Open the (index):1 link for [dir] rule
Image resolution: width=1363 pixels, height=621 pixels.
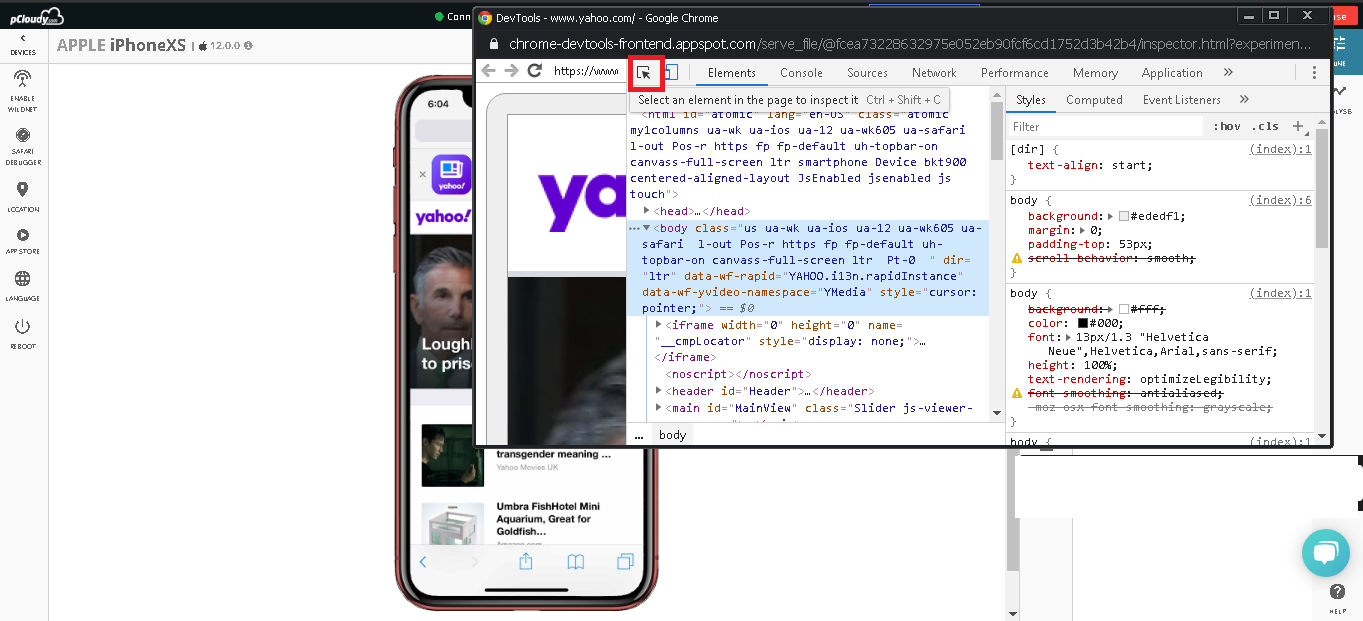click(1280, 149)
